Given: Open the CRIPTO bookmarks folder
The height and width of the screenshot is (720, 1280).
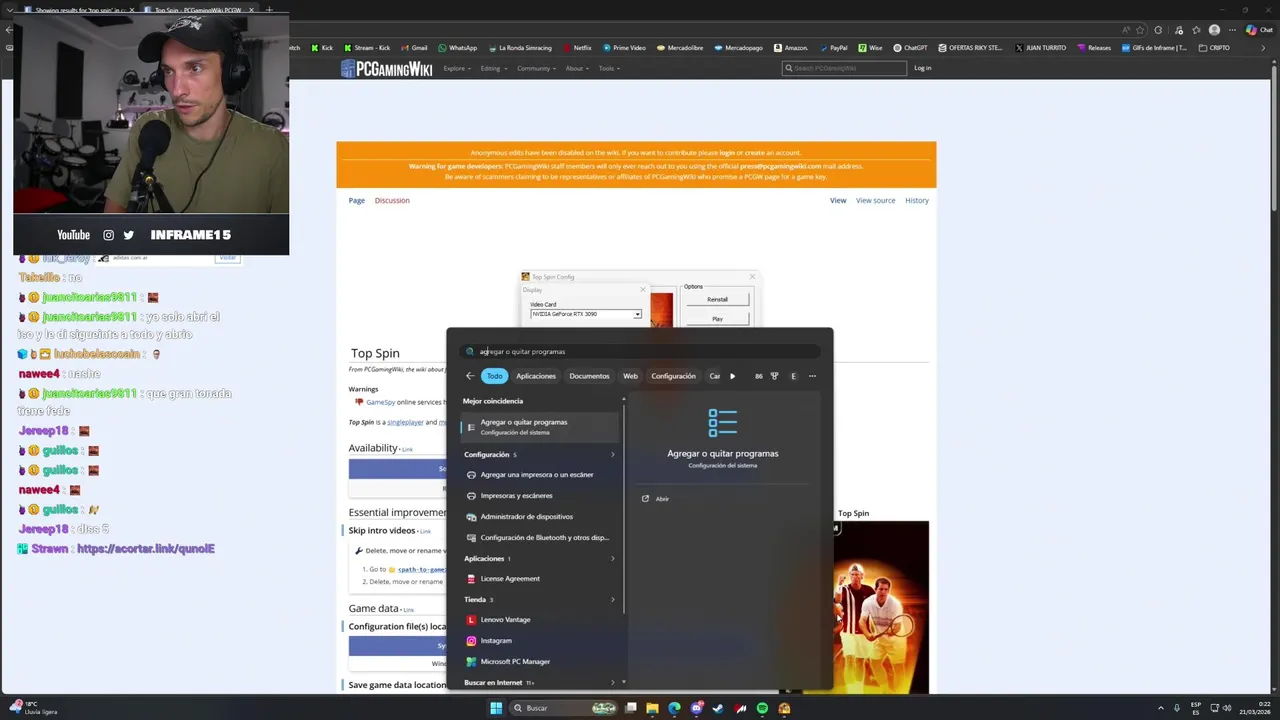Looking at the screenshot, I should click(1214, 48).
